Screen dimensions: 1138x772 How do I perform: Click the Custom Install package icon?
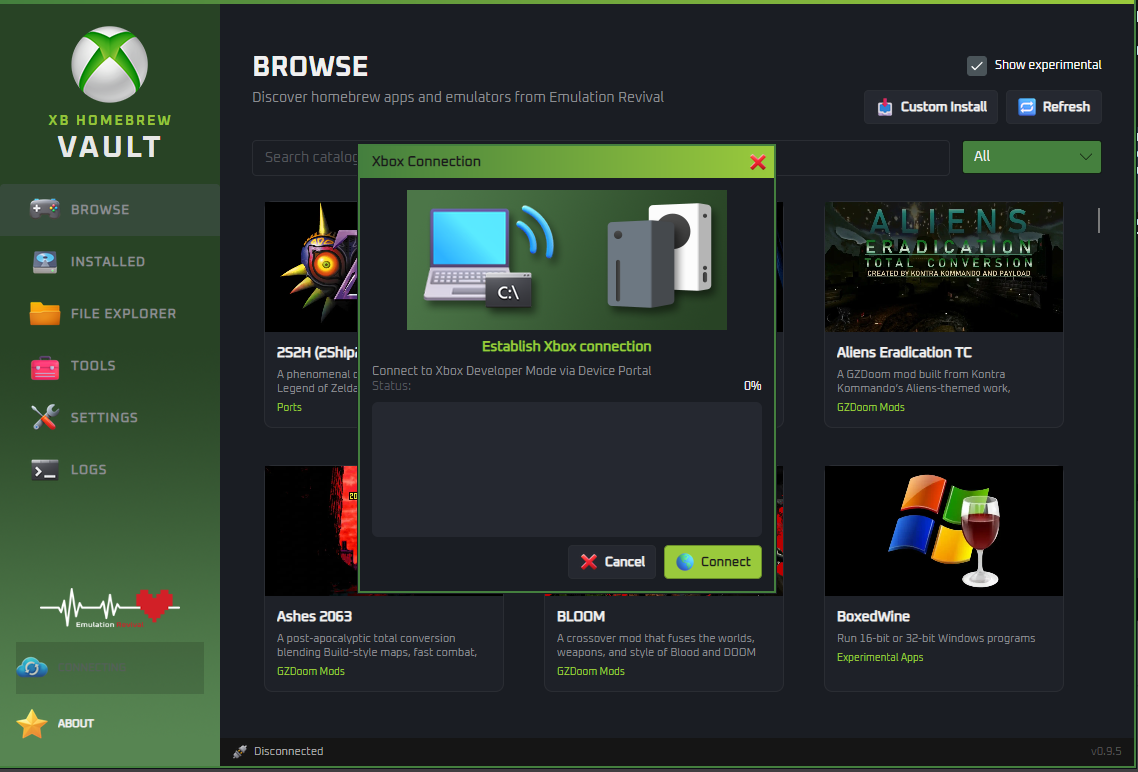click(x=885, y=107)
